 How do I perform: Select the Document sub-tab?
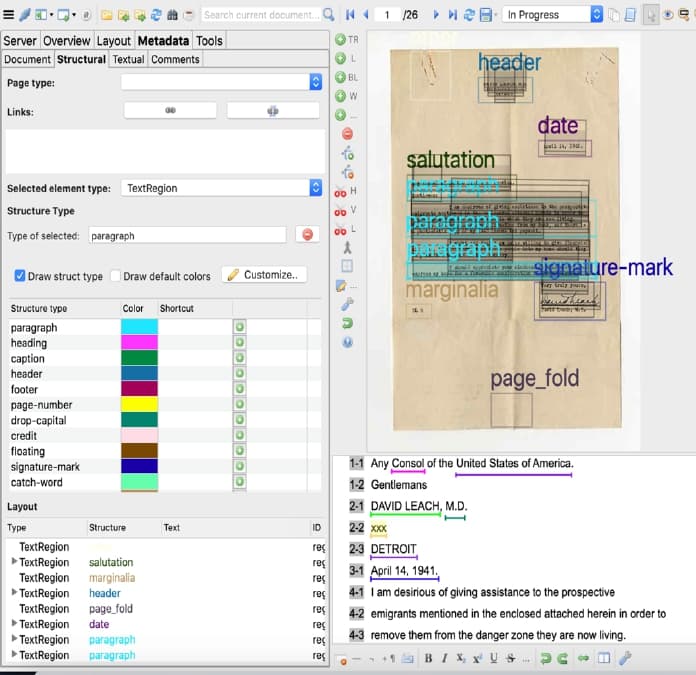(28, 59)
